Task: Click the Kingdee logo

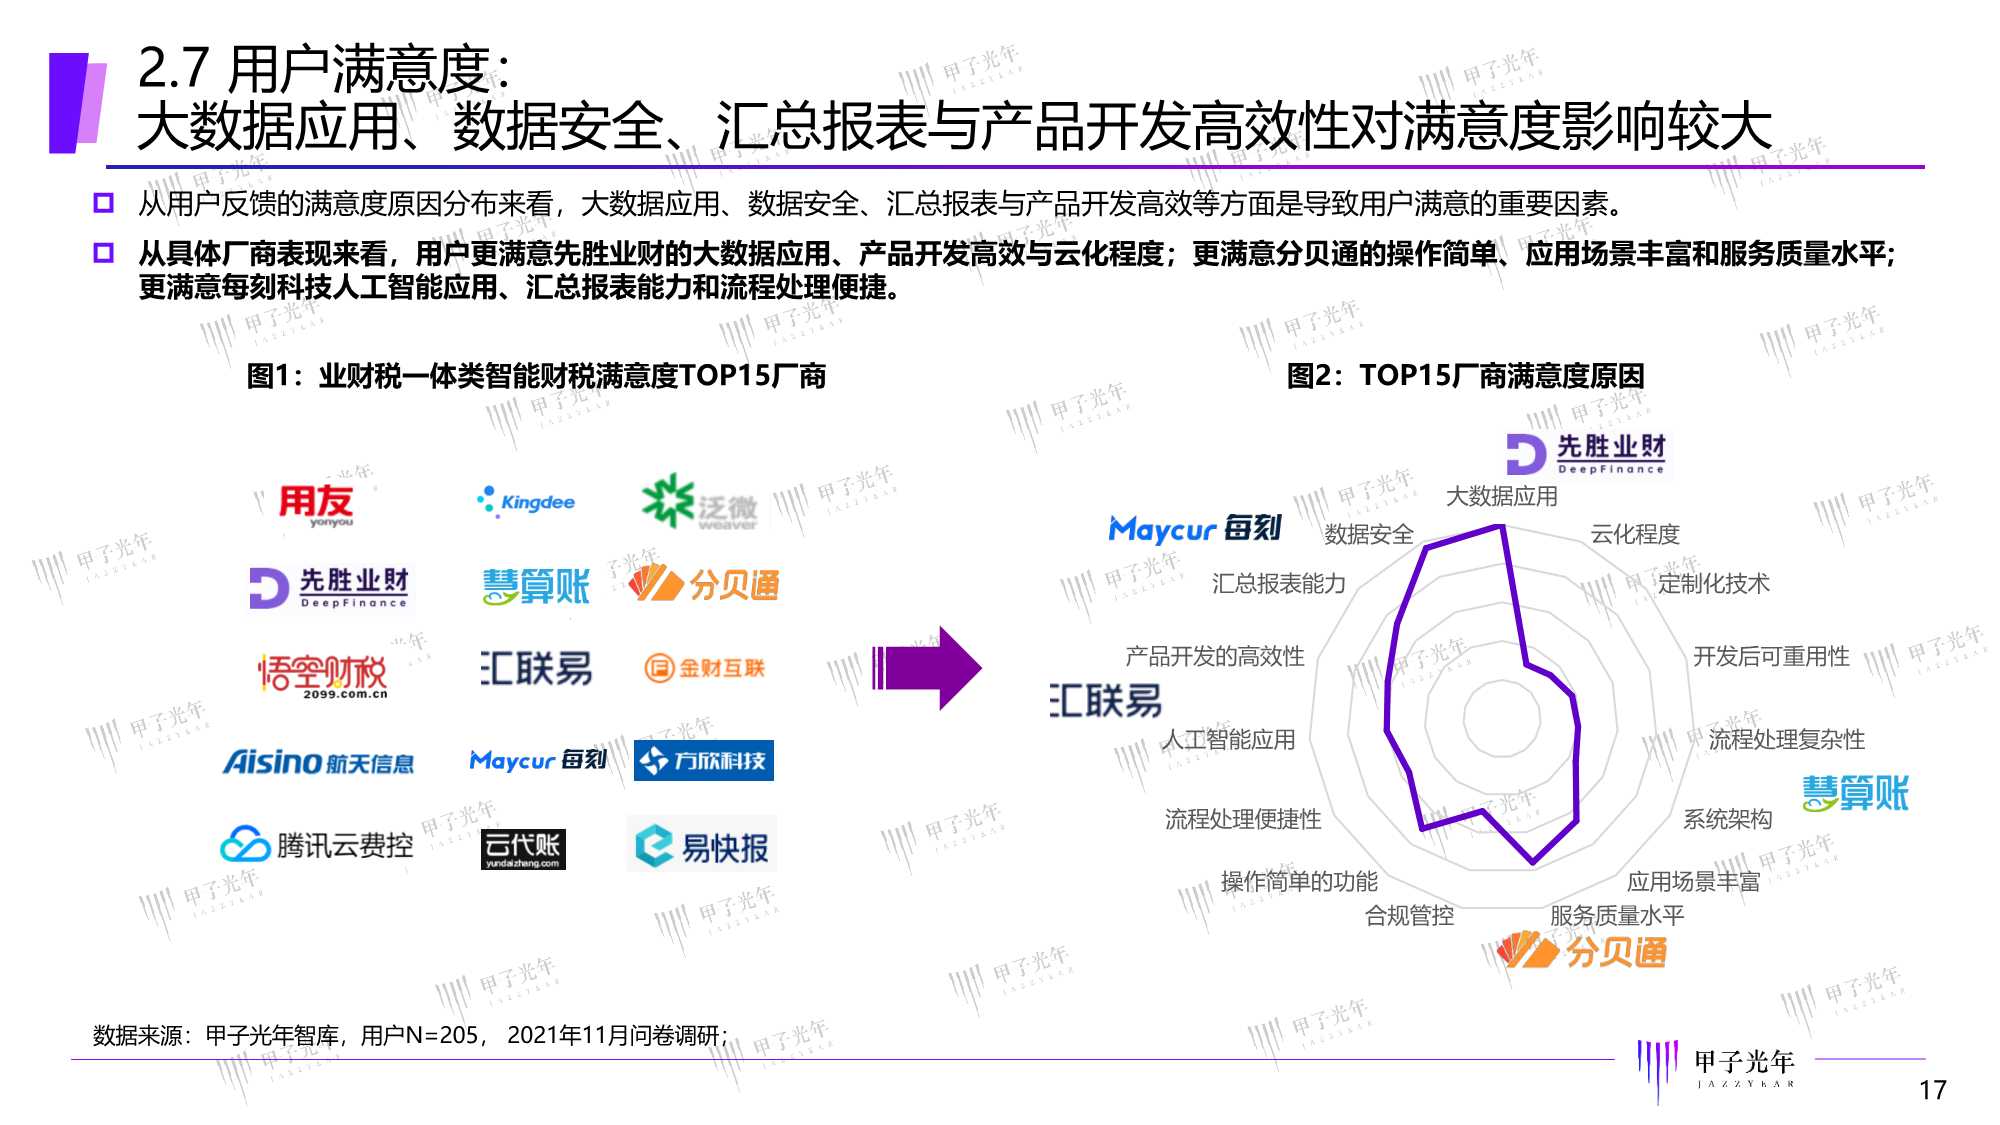Action: 526,501
